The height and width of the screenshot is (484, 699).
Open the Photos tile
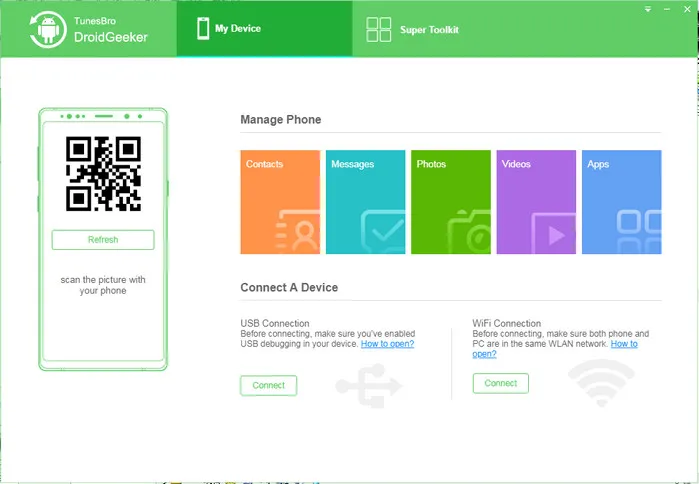point(451,202)
